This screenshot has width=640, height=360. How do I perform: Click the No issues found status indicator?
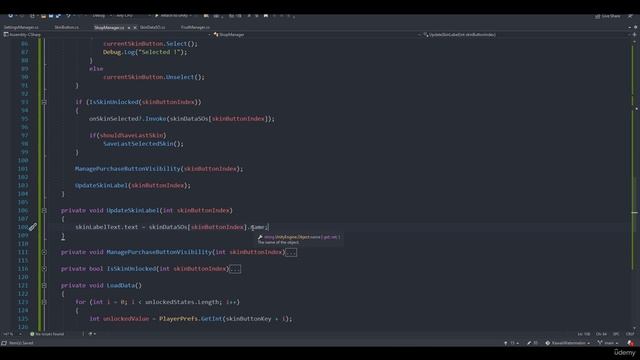pyautogui.click(x=47, y=334)
